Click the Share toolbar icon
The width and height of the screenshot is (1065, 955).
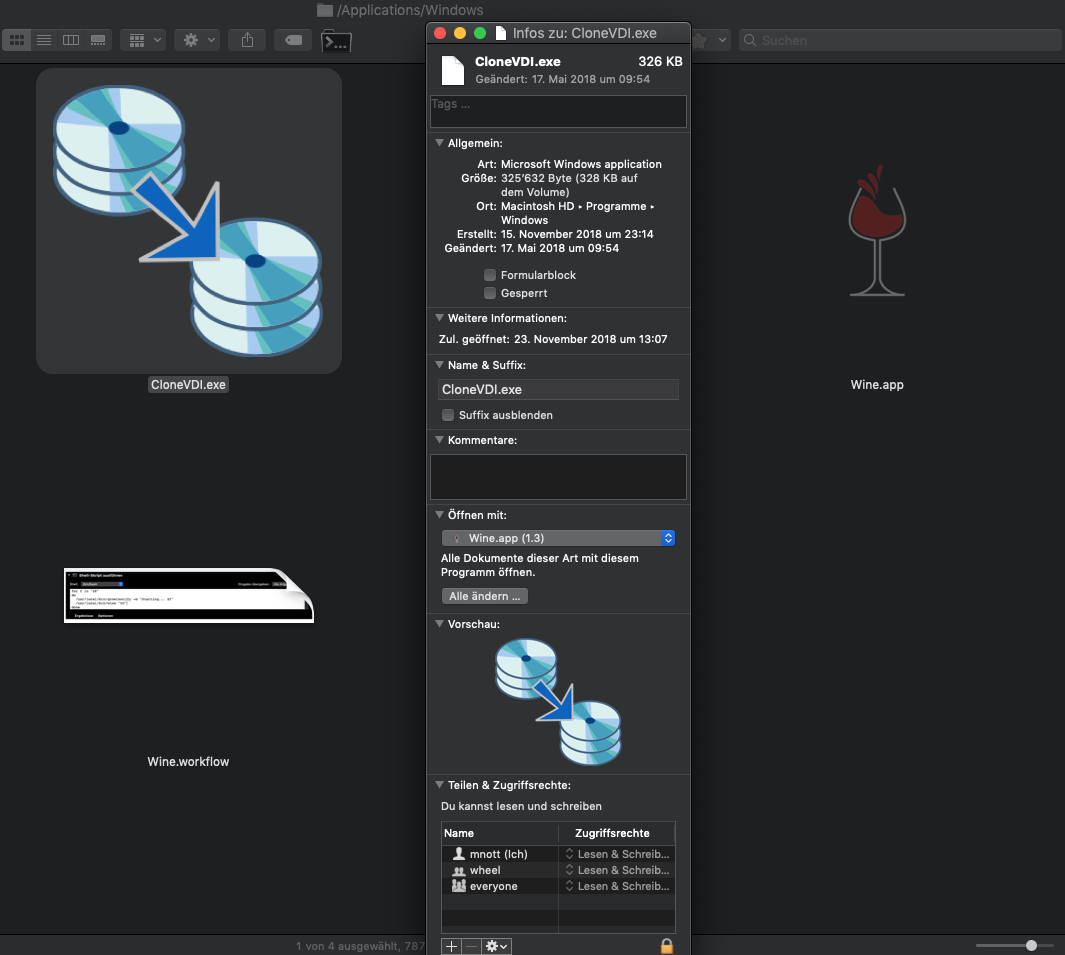pyautogui.click(x=246, y=40)
